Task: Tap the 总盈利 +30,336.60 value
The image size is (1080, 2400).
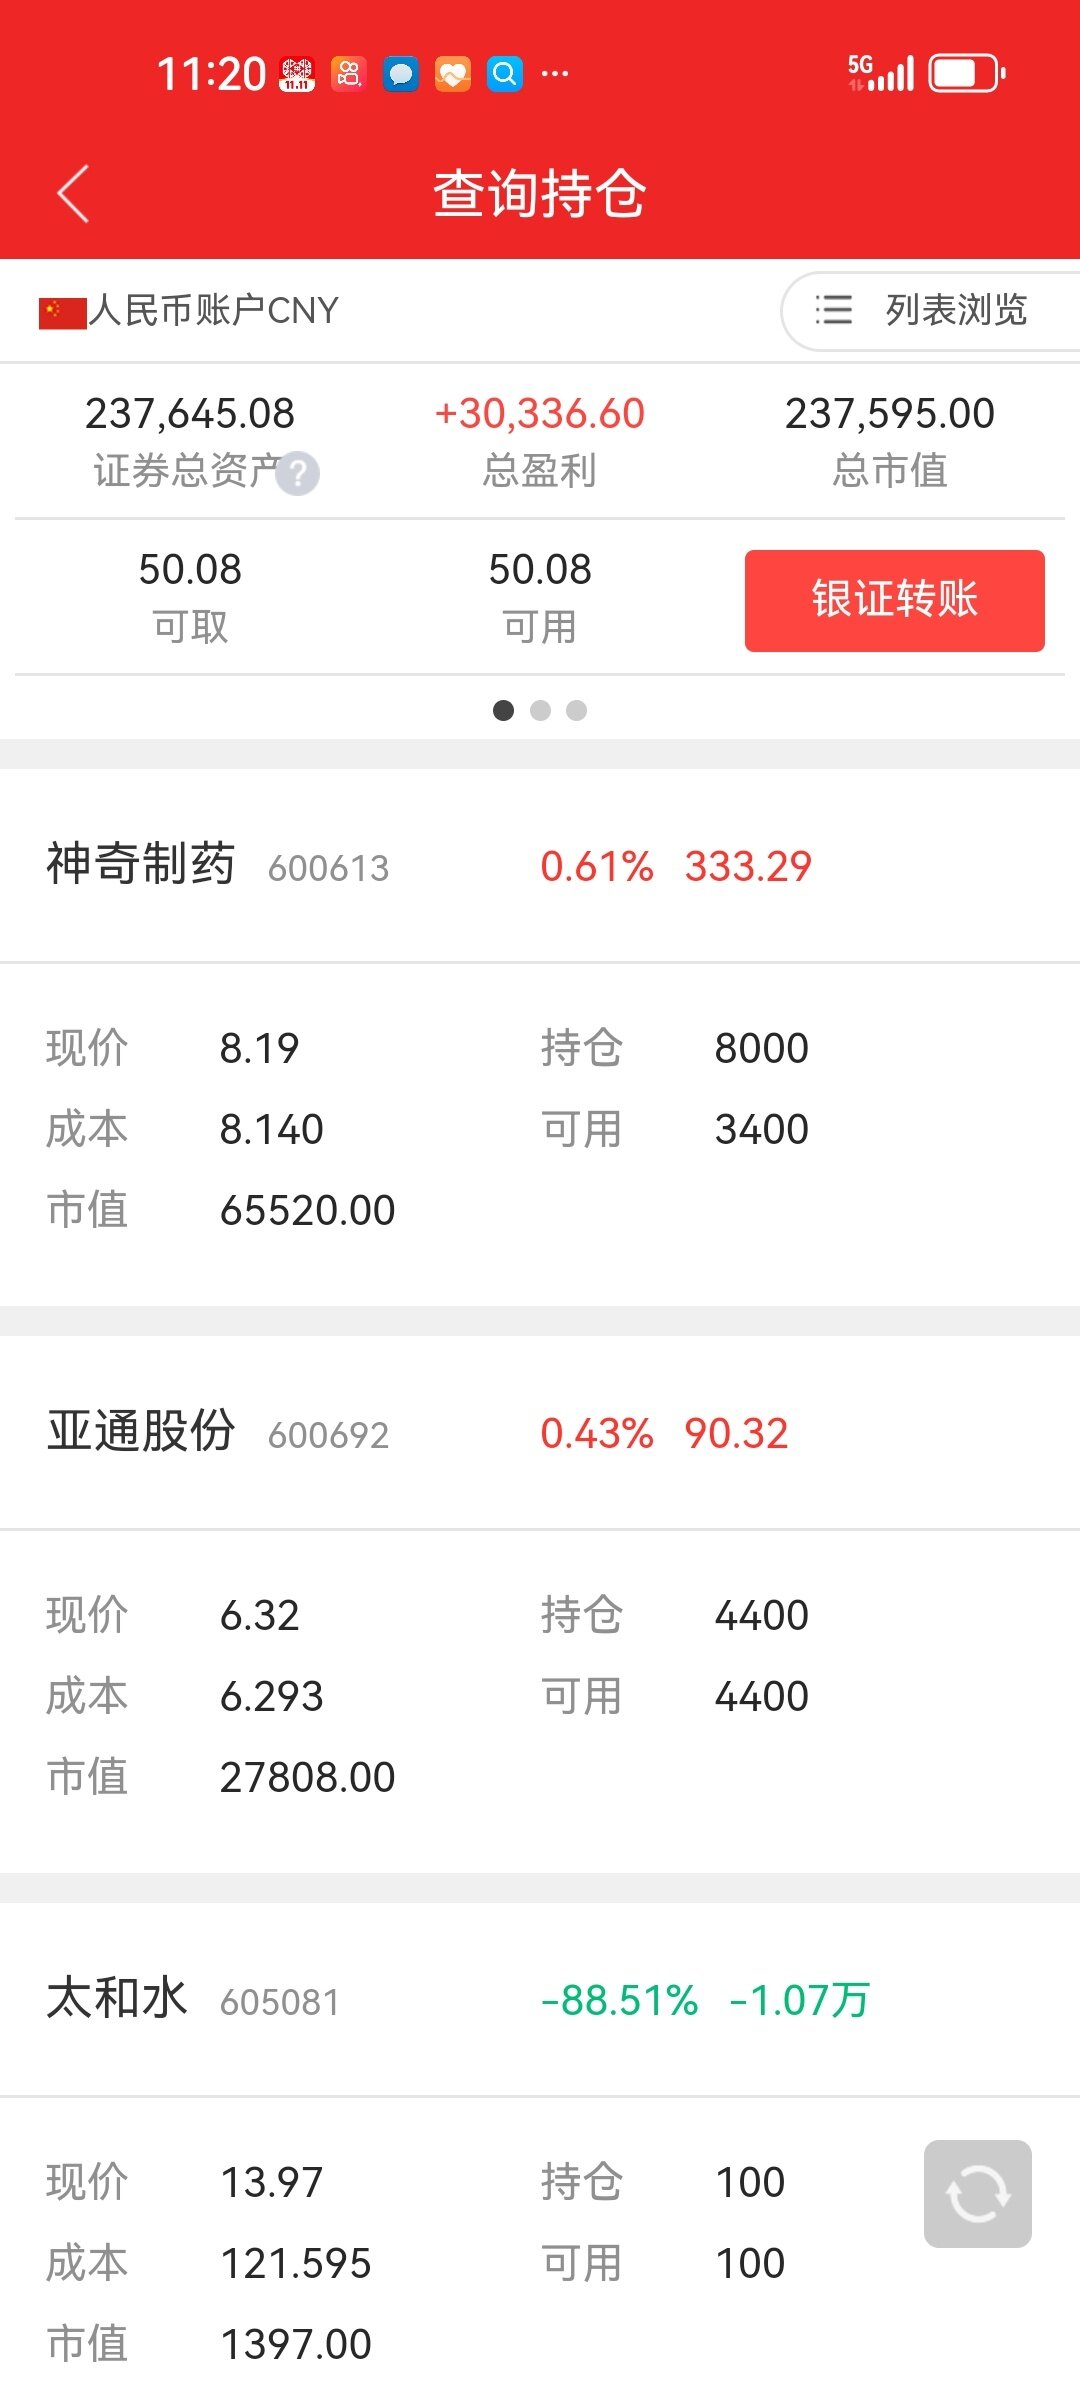Action: coord(540,414)
